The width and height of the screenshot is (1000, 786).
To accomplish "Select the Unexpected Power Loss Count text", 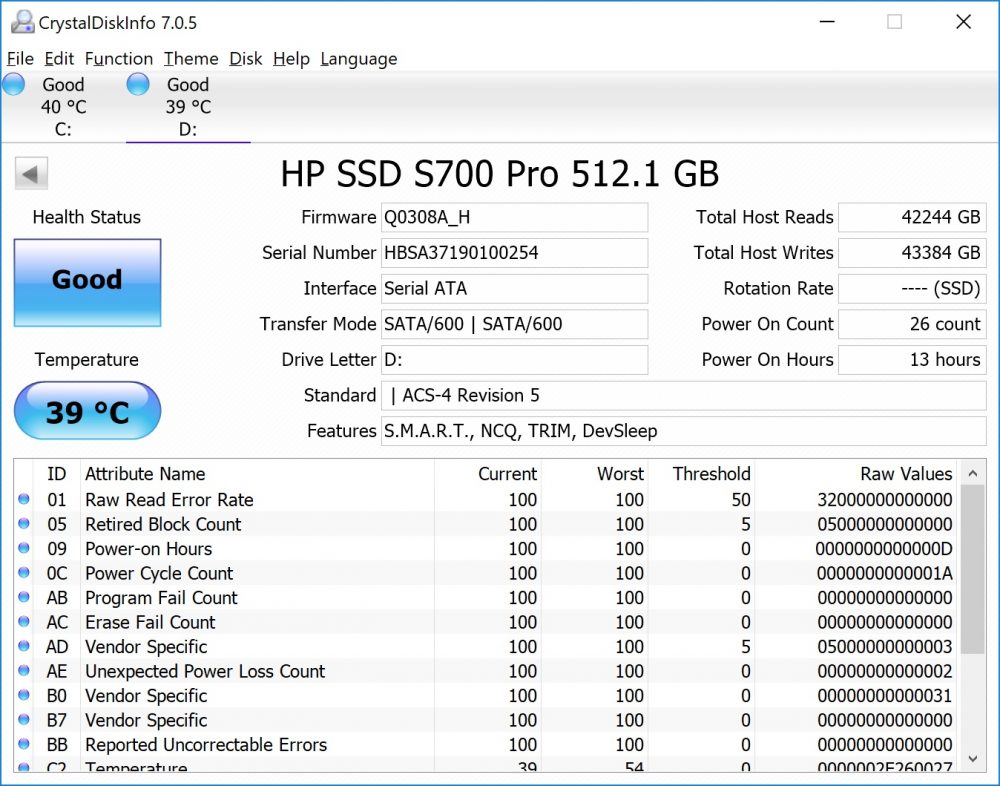I will (x=205, y=671).
